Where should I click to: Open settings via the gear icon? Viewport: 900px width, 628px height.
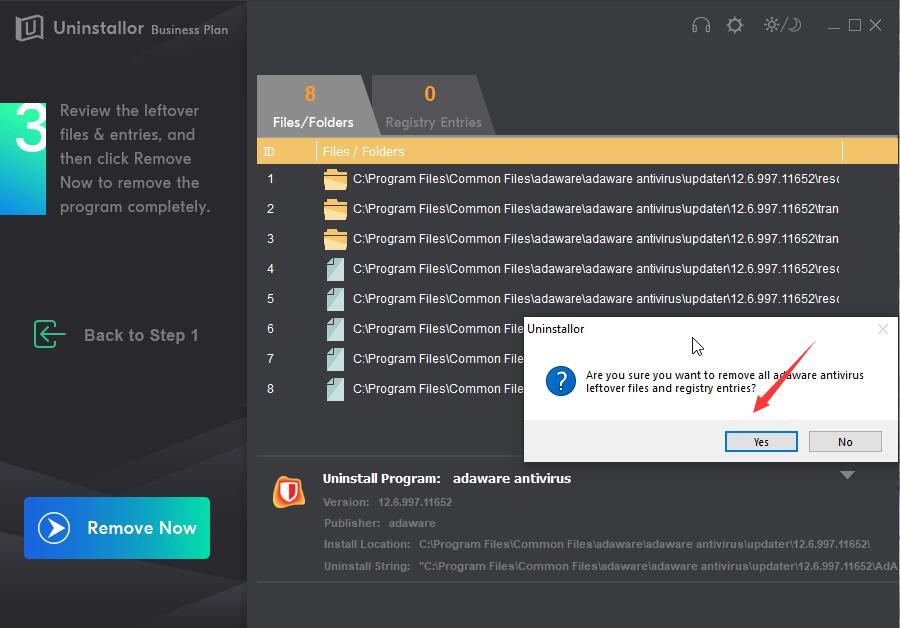(x=735, y=25)
